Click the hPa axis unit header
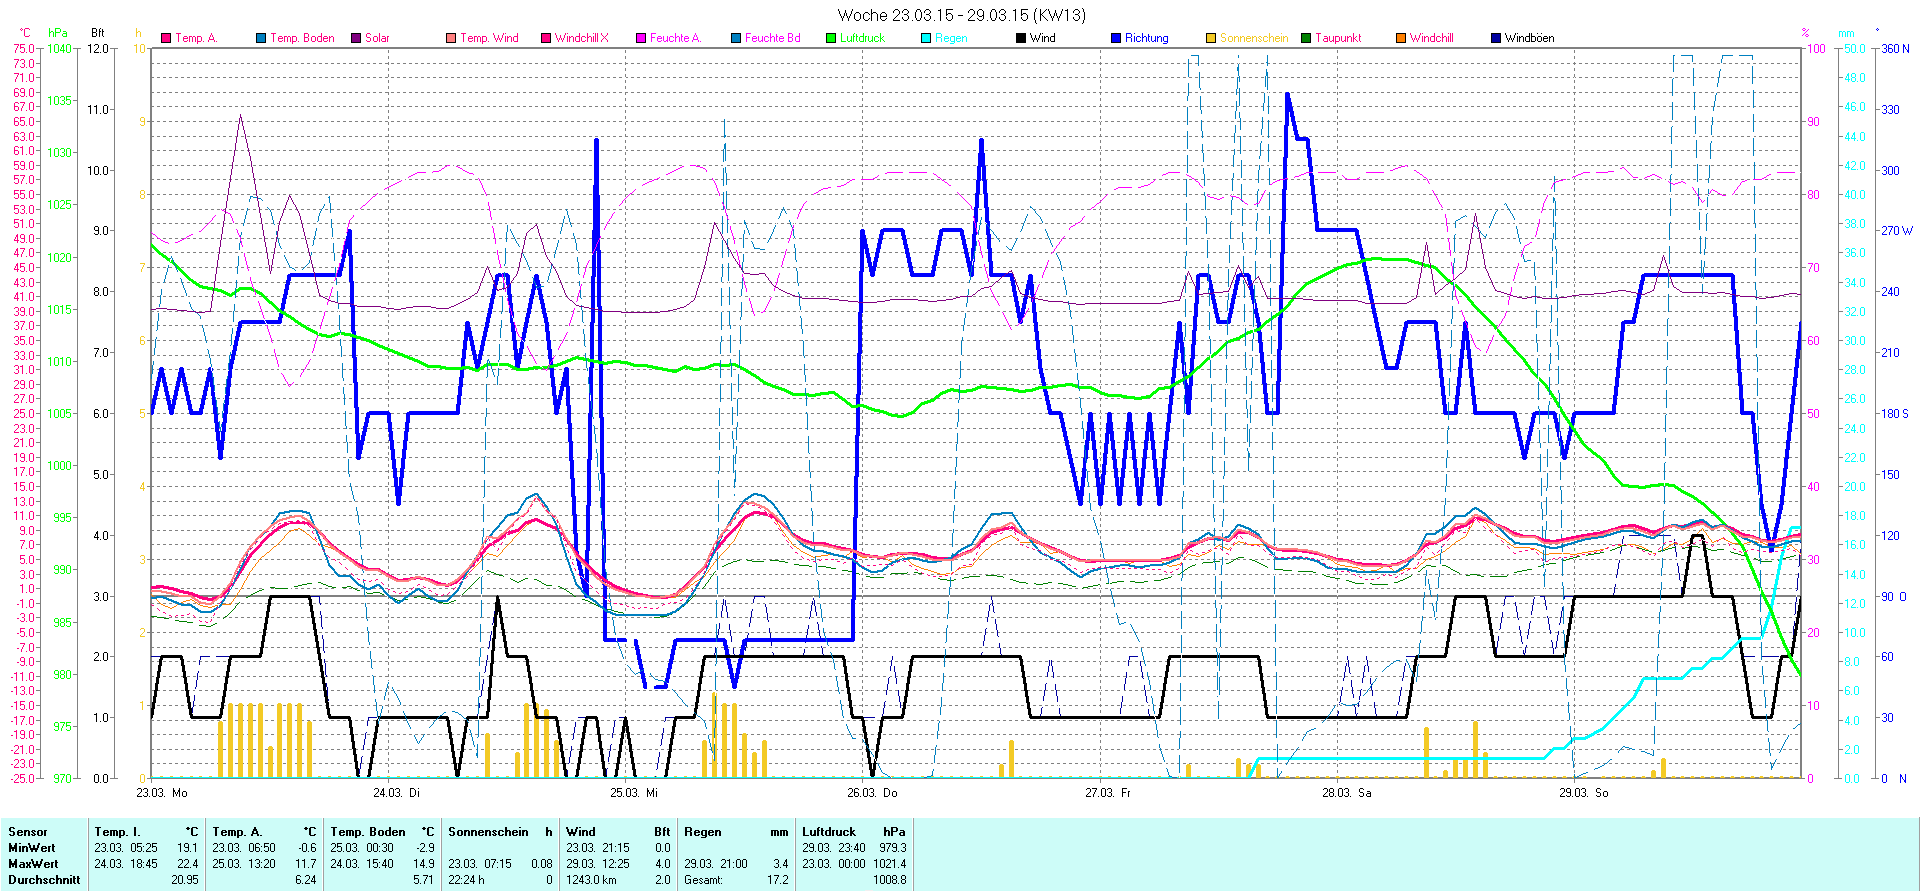The height and width of the screenshot is (891, 1920). pyautogui.click(x=58, y=33)
